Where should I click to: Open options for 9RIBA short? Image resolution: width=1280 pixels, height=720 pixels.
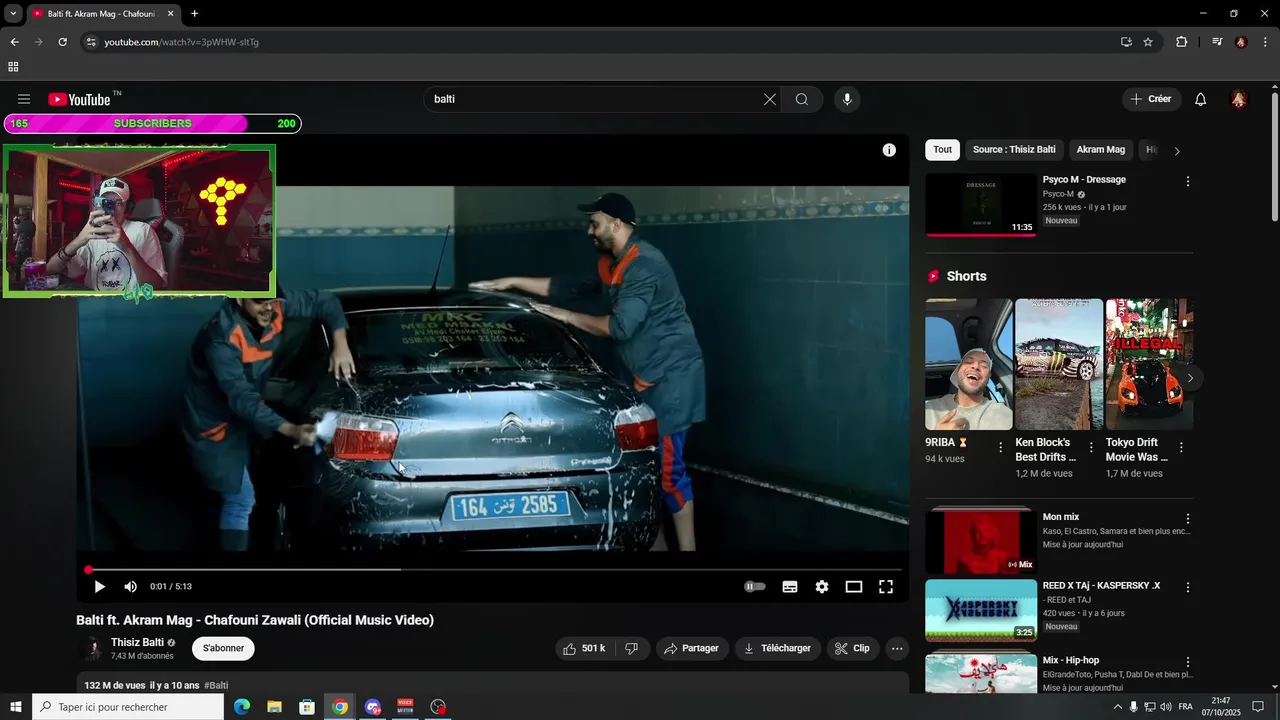(x=1001, y=448)
